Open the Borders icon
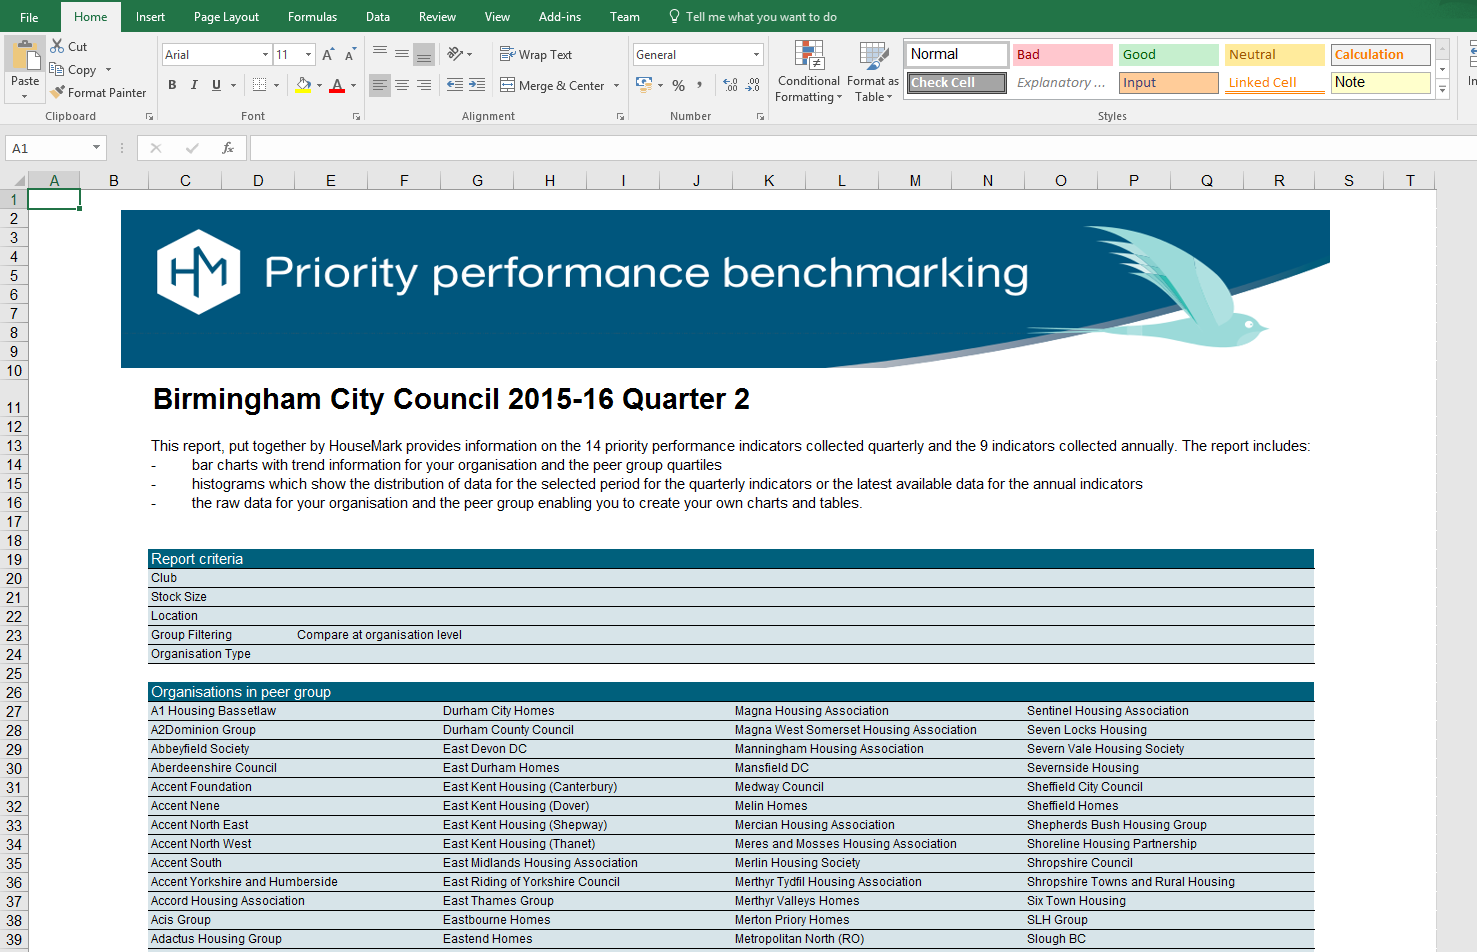The width and height of the screenshot is (1477, 952). click(260, 85)
